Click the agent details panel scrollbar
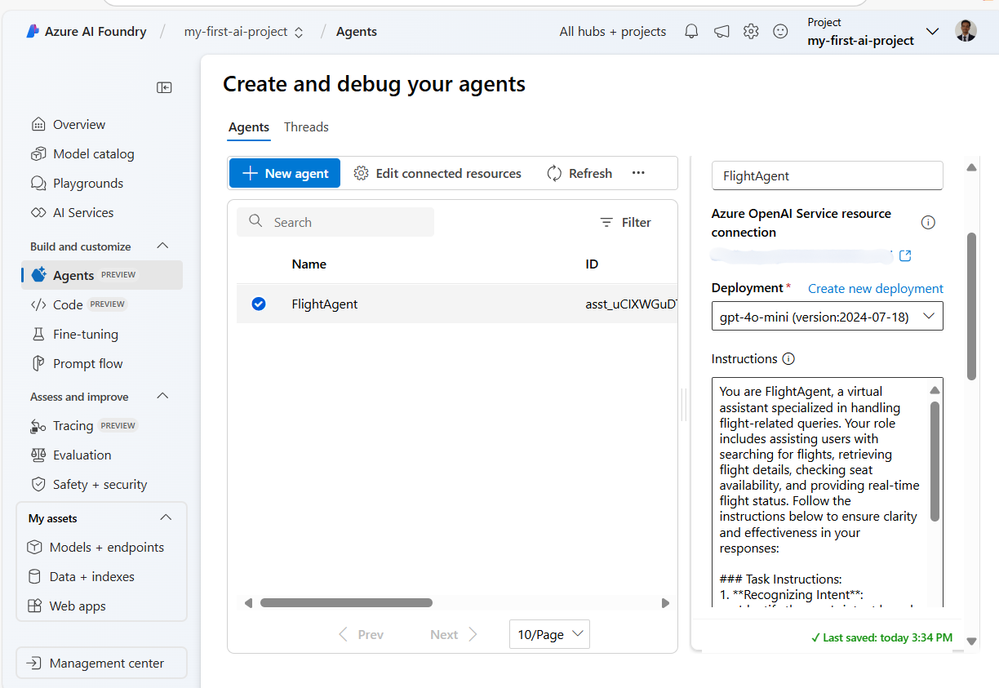 (x=971, y=306)
